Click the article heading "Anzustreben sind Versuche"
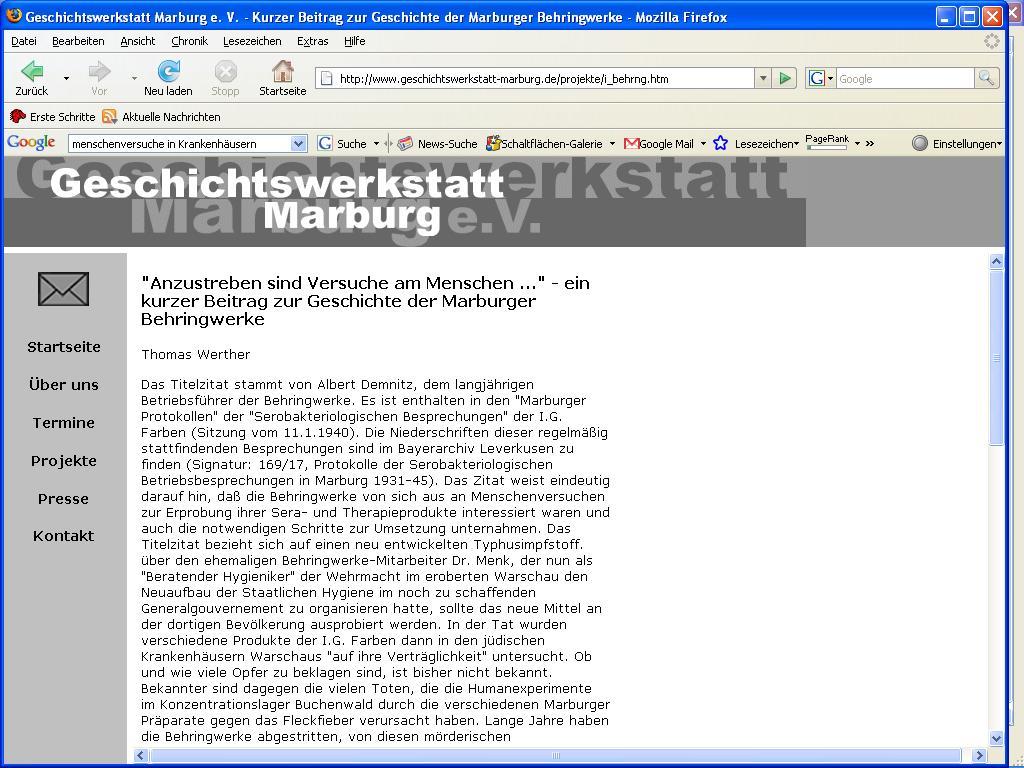Viewport: 1024px width, 768px height. click(x=365, y=301)
